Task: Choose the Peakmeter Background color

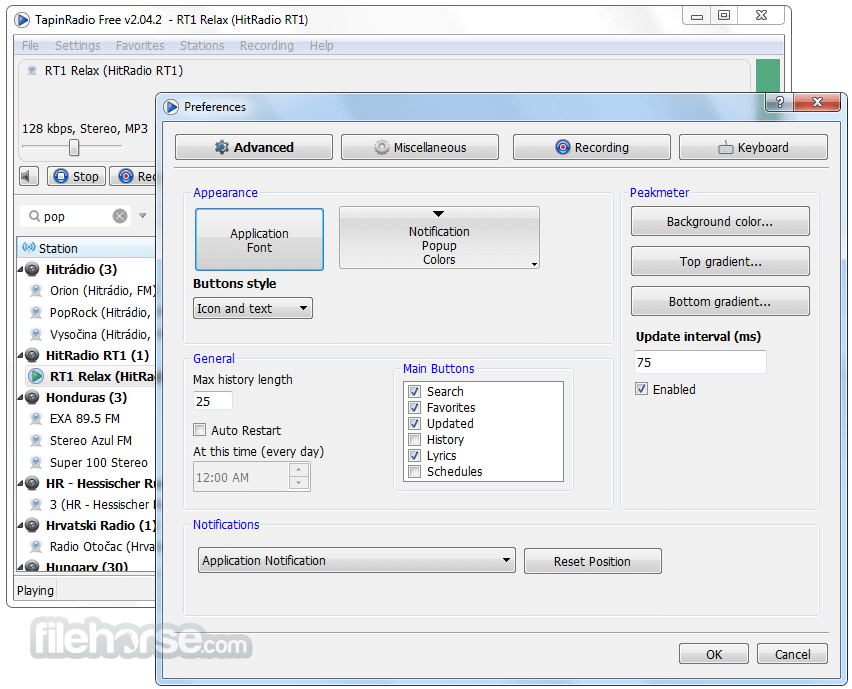Action: pyautogui.click(x=720, y=222)
